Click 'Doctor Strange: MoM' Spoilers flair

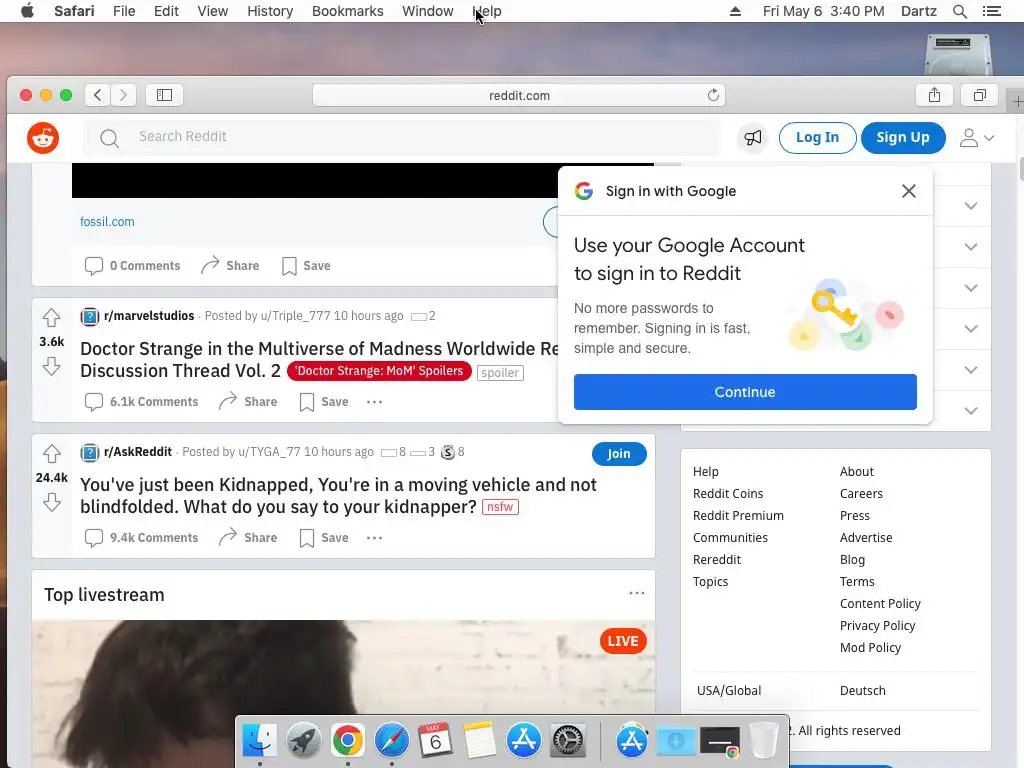click(x=379, y=371)
